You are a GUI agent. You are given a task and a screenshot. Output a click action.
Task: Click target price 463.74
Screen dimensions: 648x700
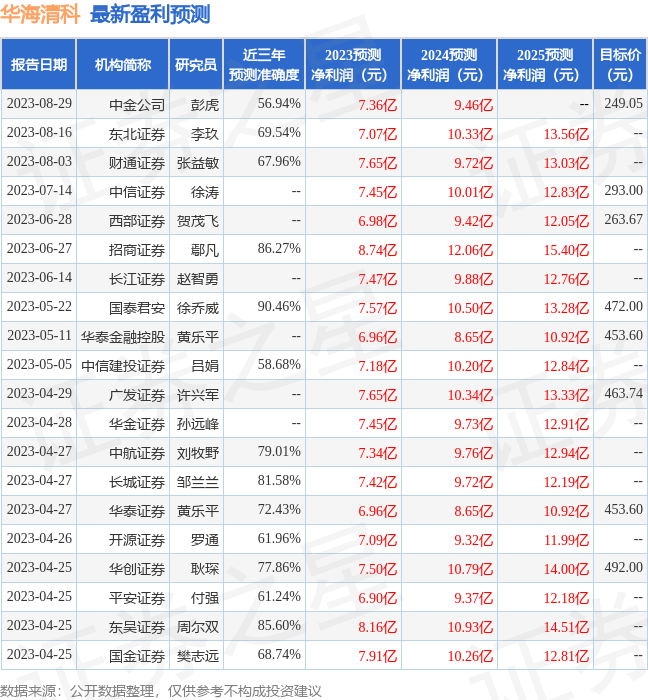pos(623,394)
